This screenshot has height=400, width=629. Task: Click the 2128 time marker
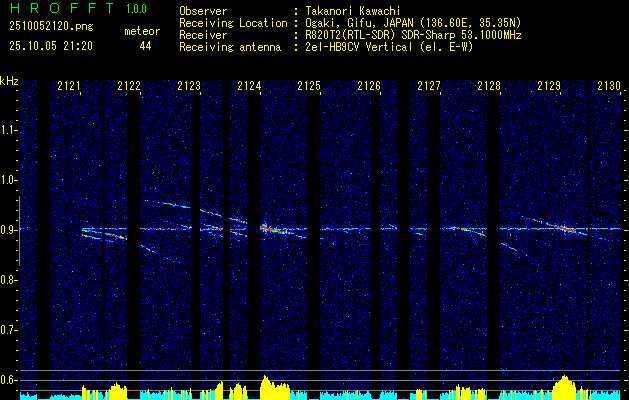[489, 85]
